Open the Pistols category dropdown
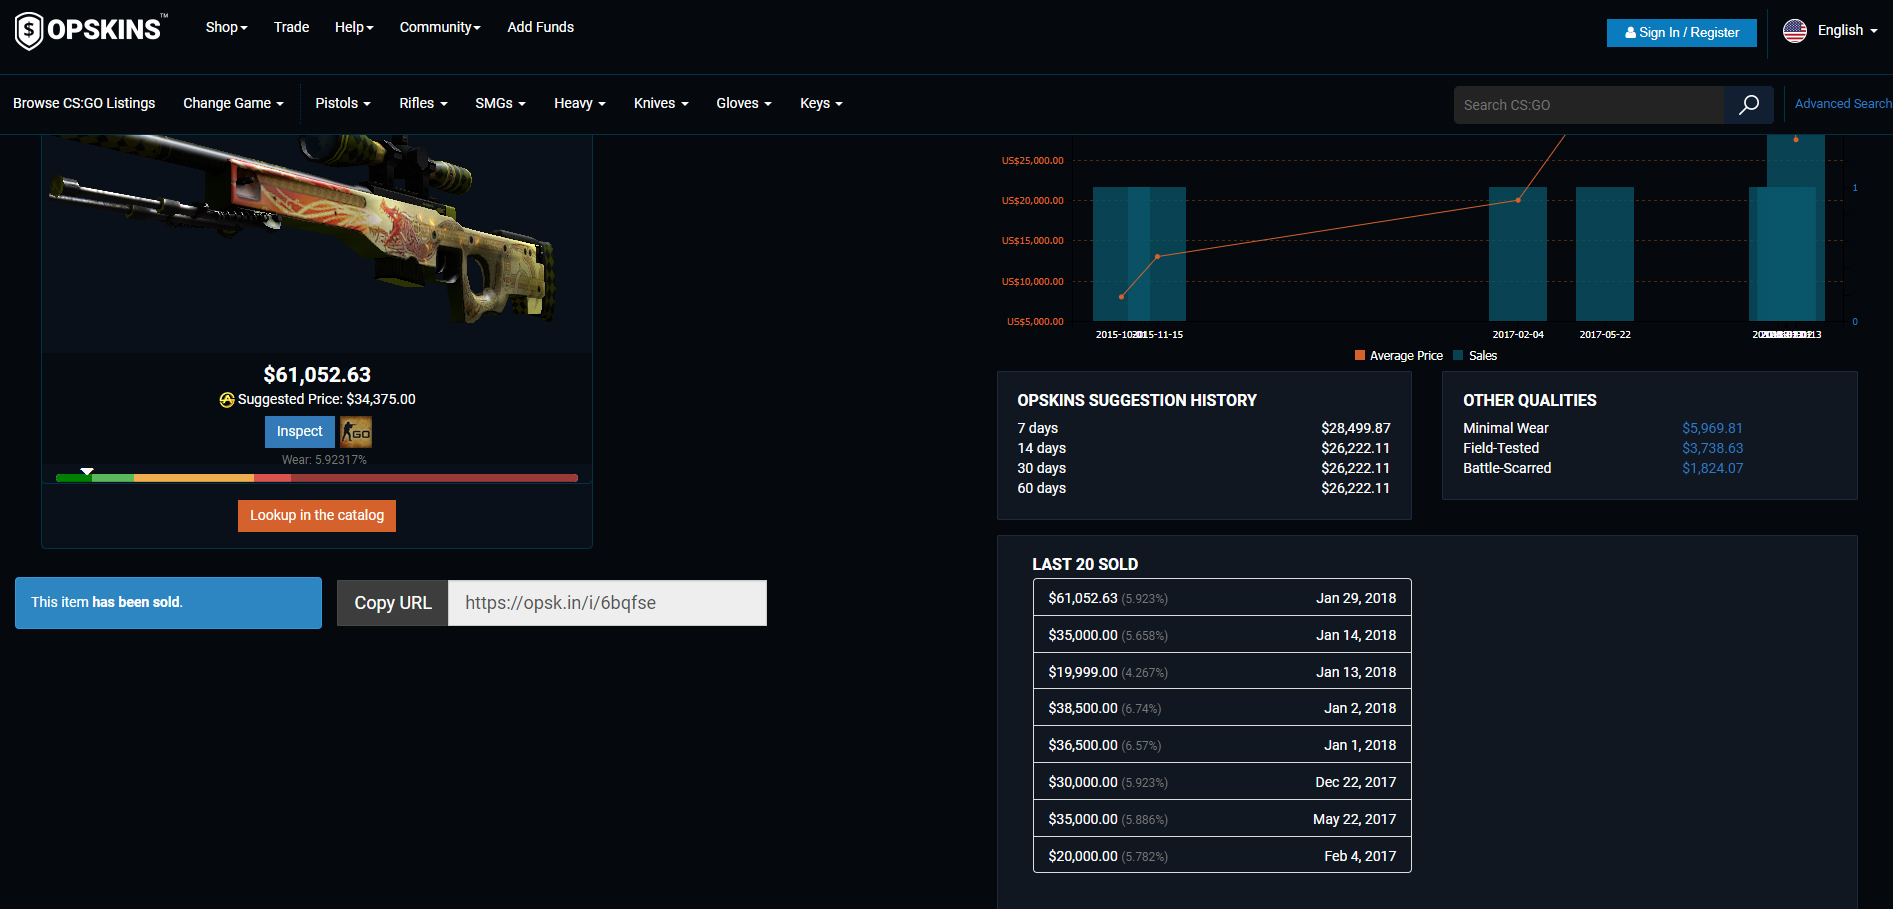 point(343,103)
